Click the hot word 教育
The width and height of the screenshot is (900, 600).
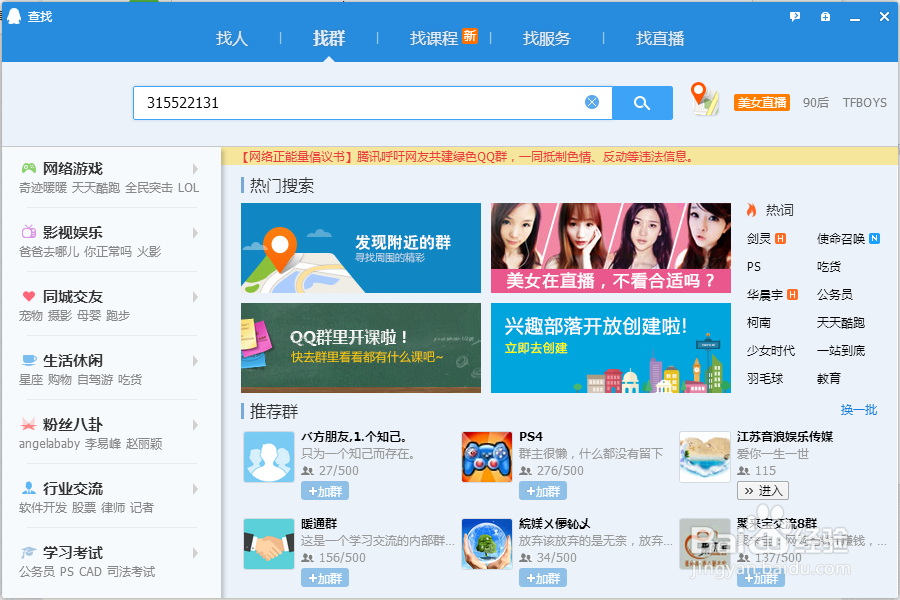click(x=829, y=379)
